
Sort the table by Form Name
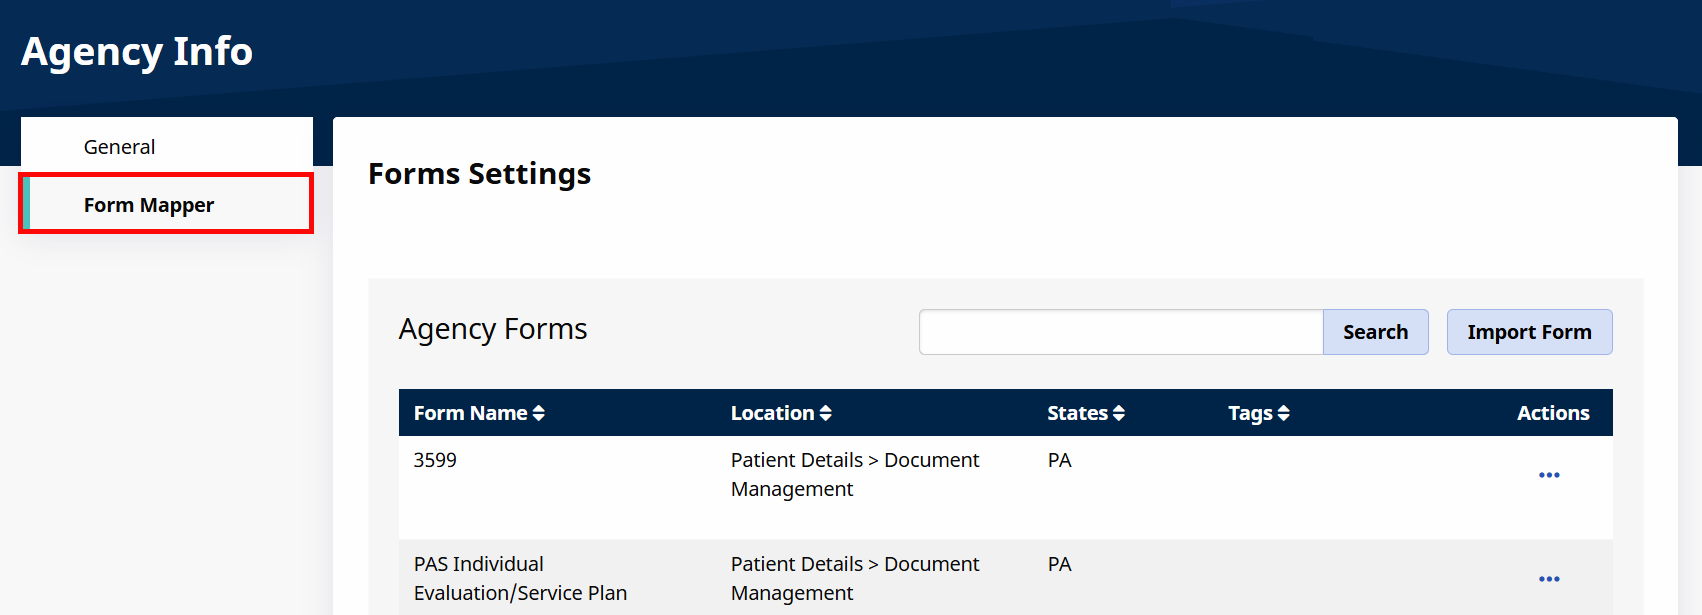pos(538,413)
